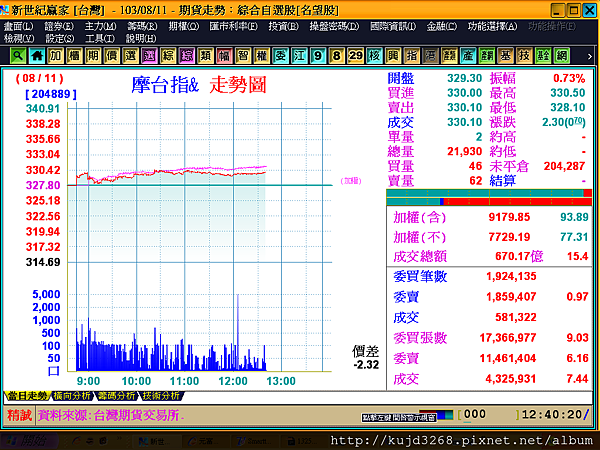Select the 基 toolbar icon
The image size is (600, 450).
pyautogui.click(x=505, y=56)
